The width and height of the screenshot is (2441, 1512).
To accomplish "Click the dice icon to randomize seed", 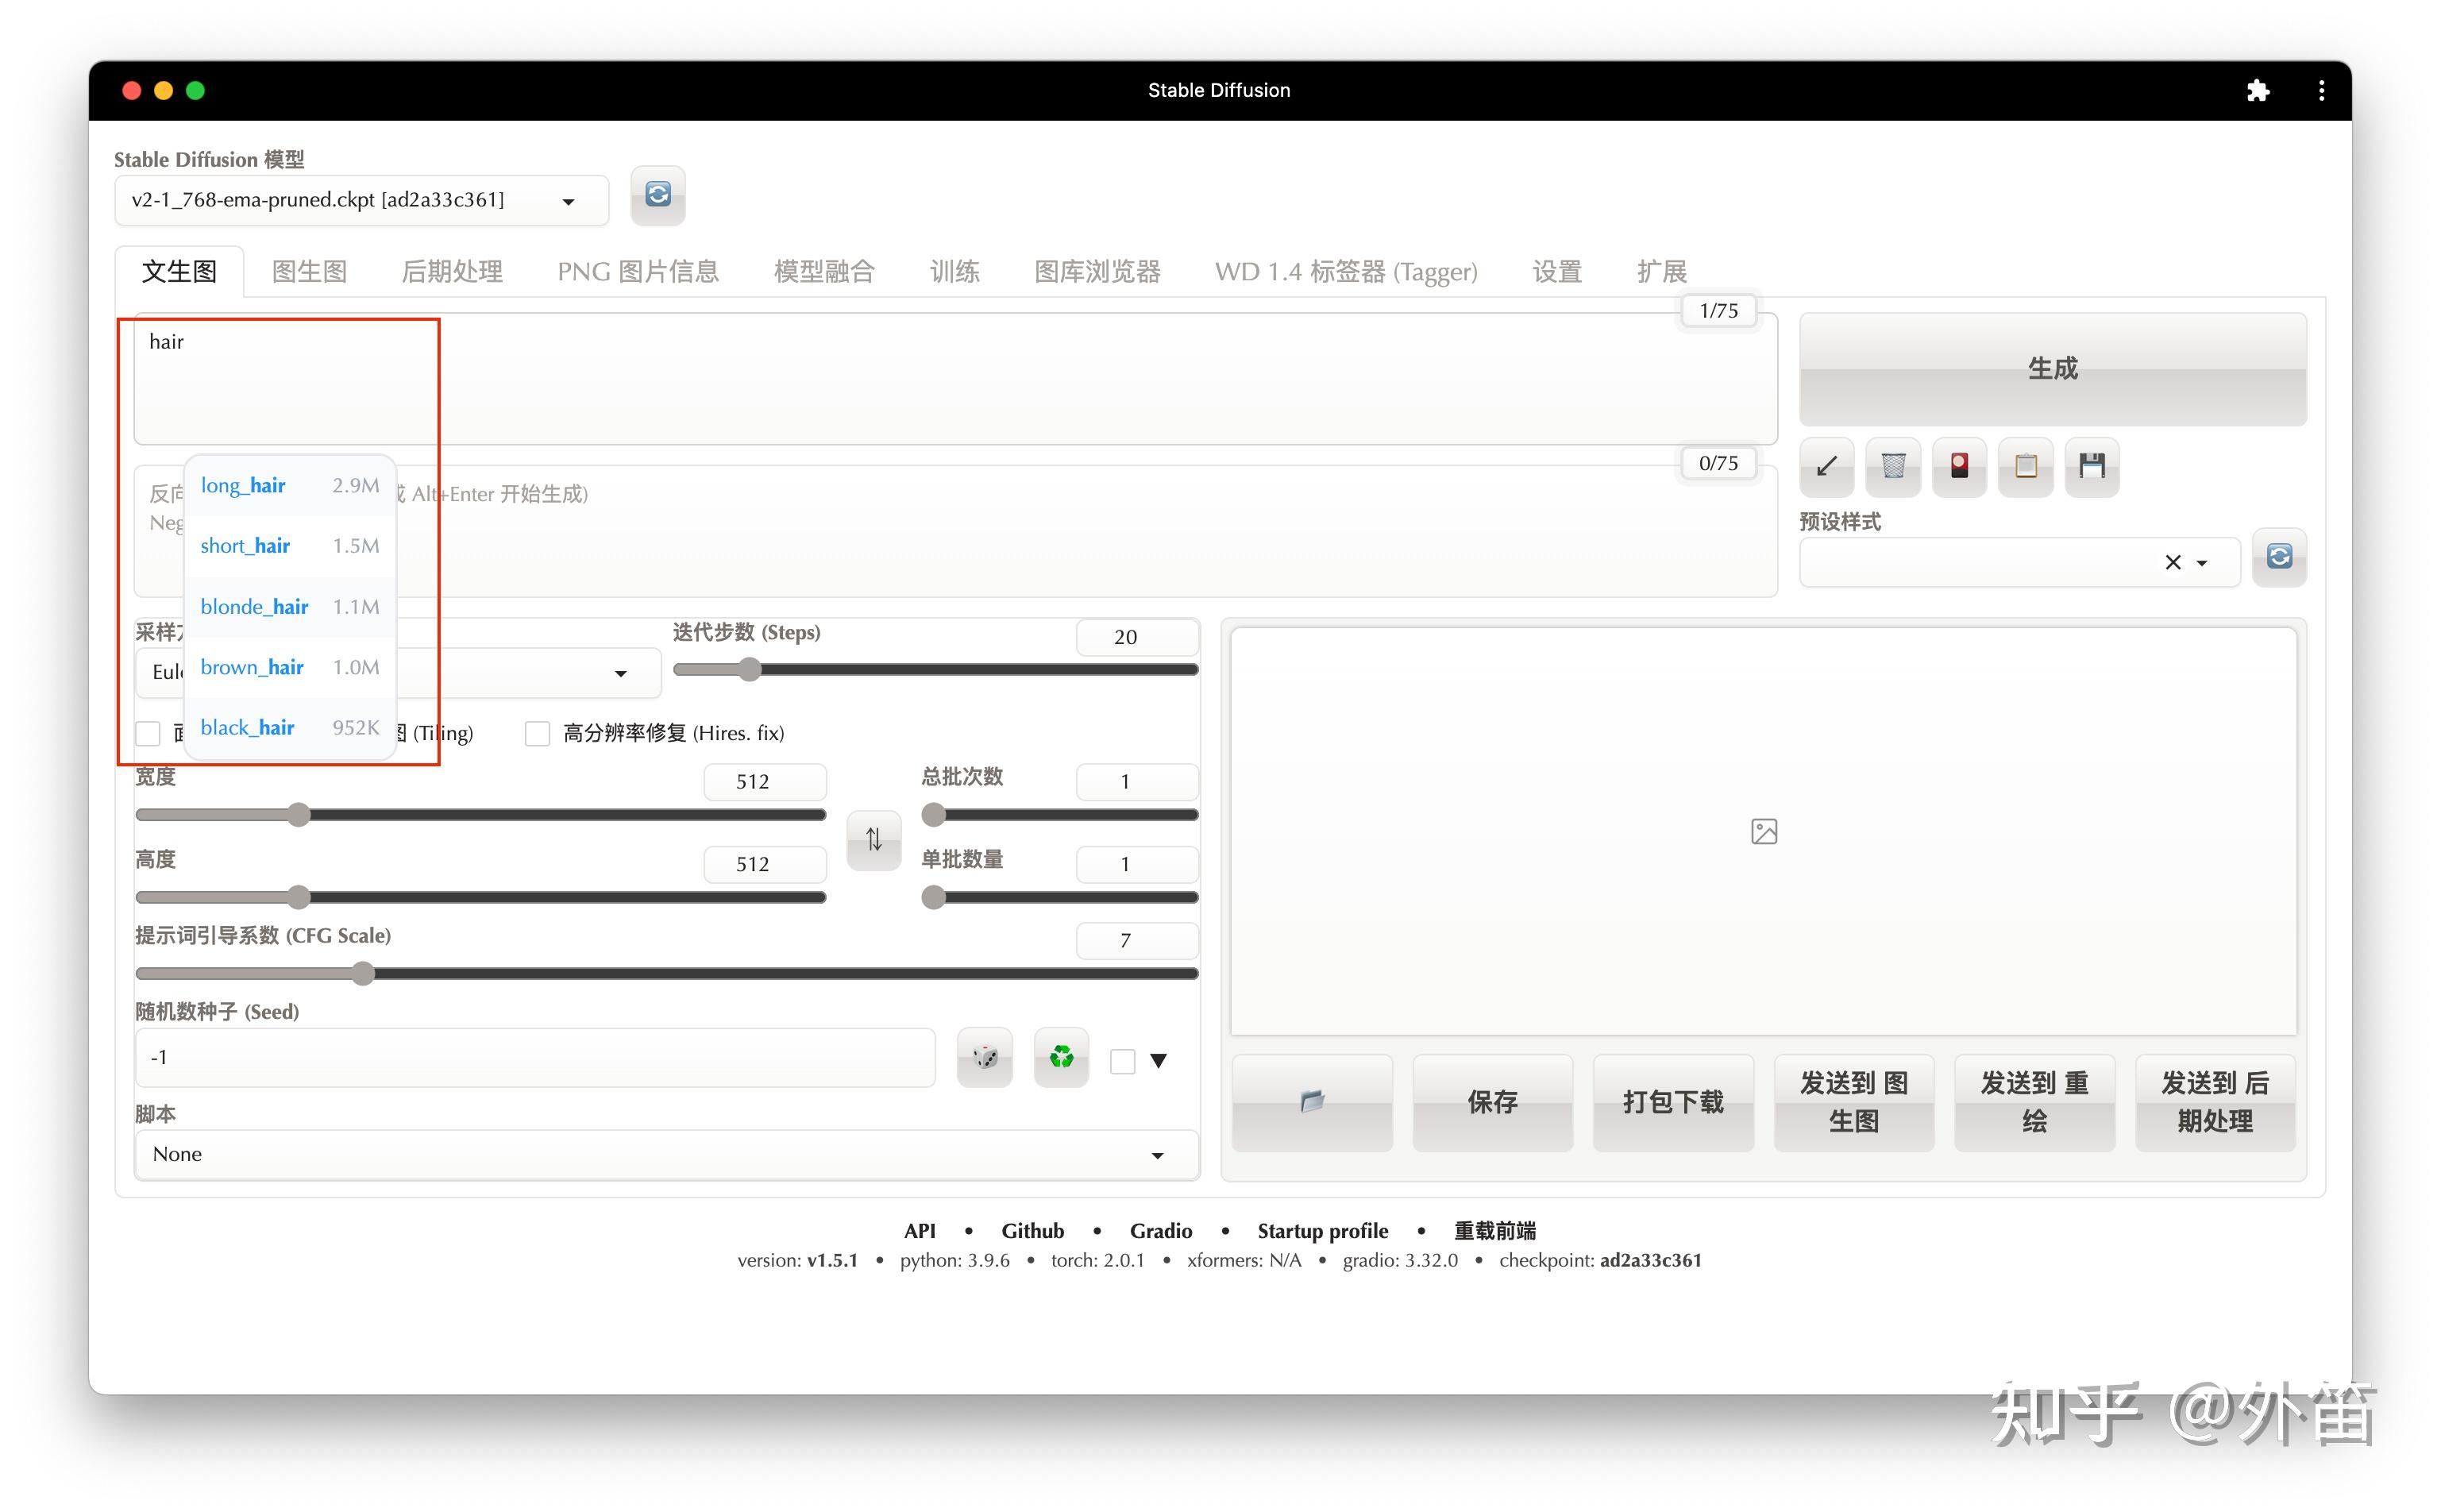I will pyautogui.click(x=984, y=1057).
